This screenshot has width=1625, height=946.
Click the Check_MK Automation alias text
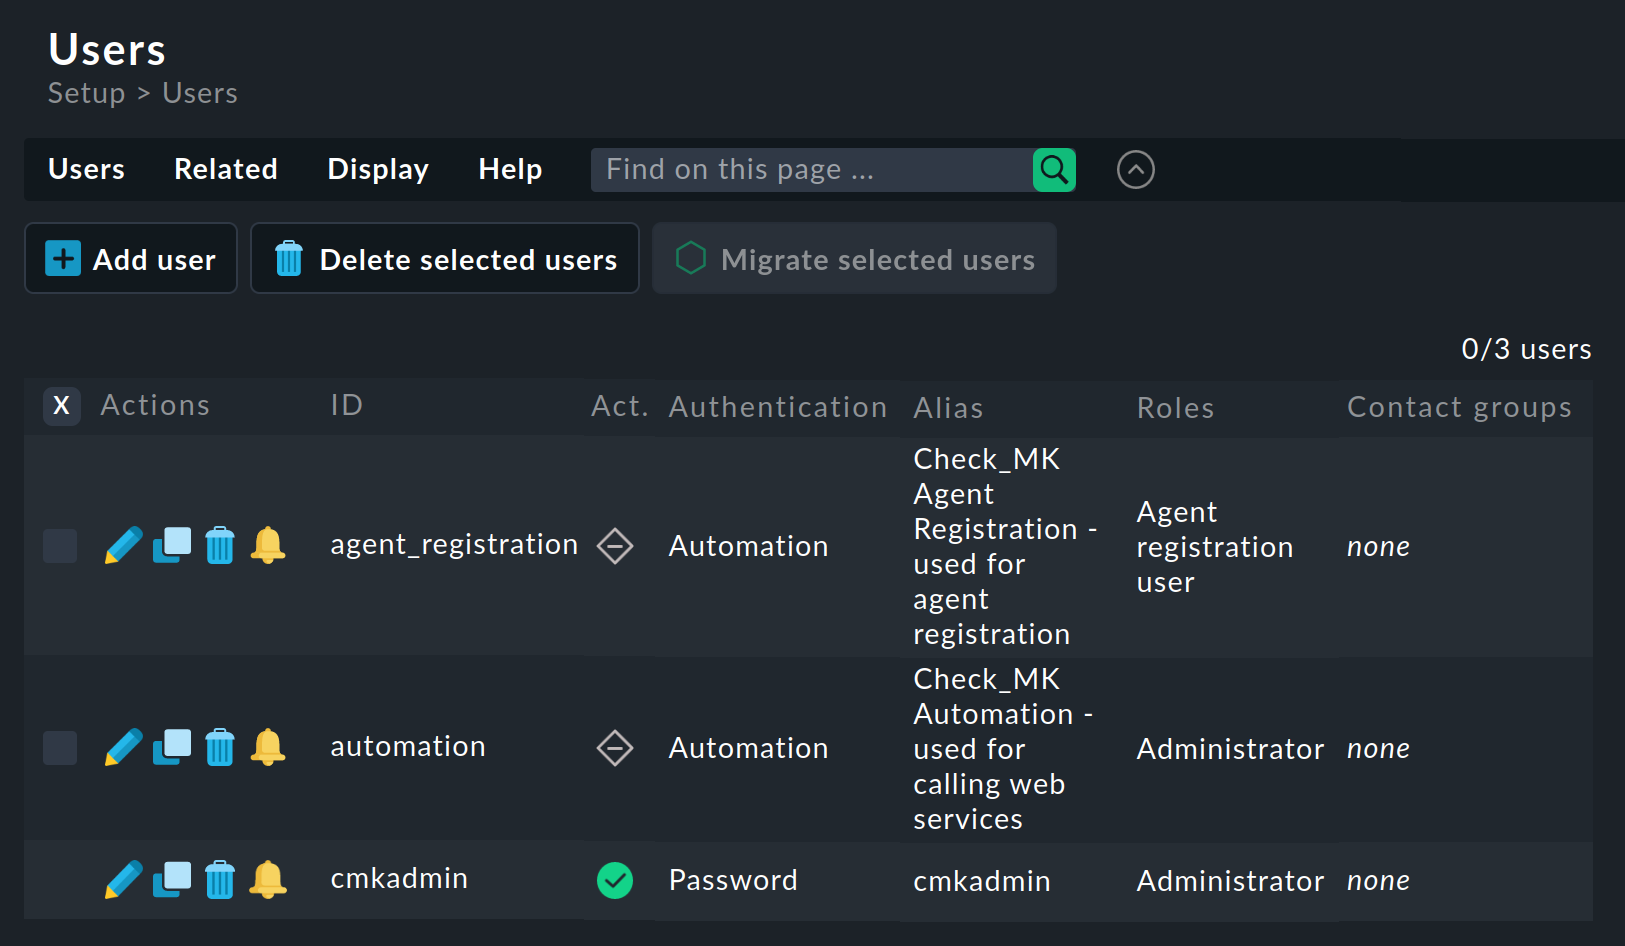1003,749
